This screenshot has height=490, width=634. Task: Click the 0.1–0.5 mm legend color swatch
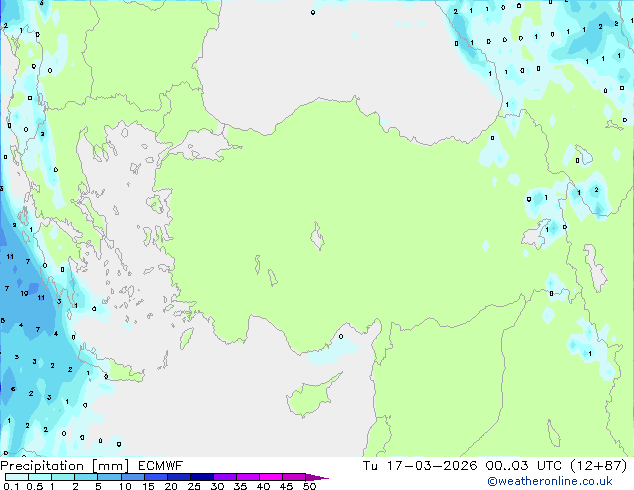pos(17,477)
